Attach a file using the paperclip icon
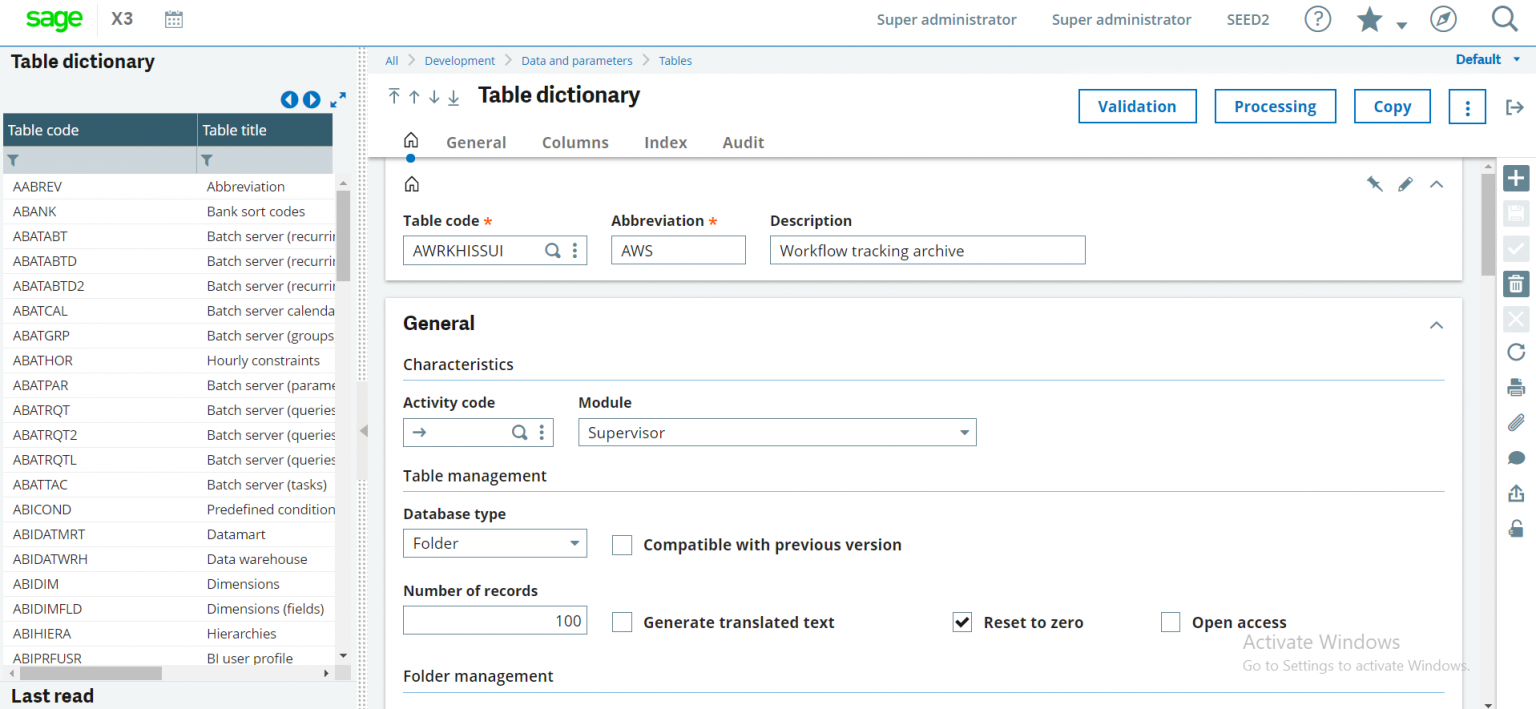This screenshot has height=709, width=1536. point(1516,422)
